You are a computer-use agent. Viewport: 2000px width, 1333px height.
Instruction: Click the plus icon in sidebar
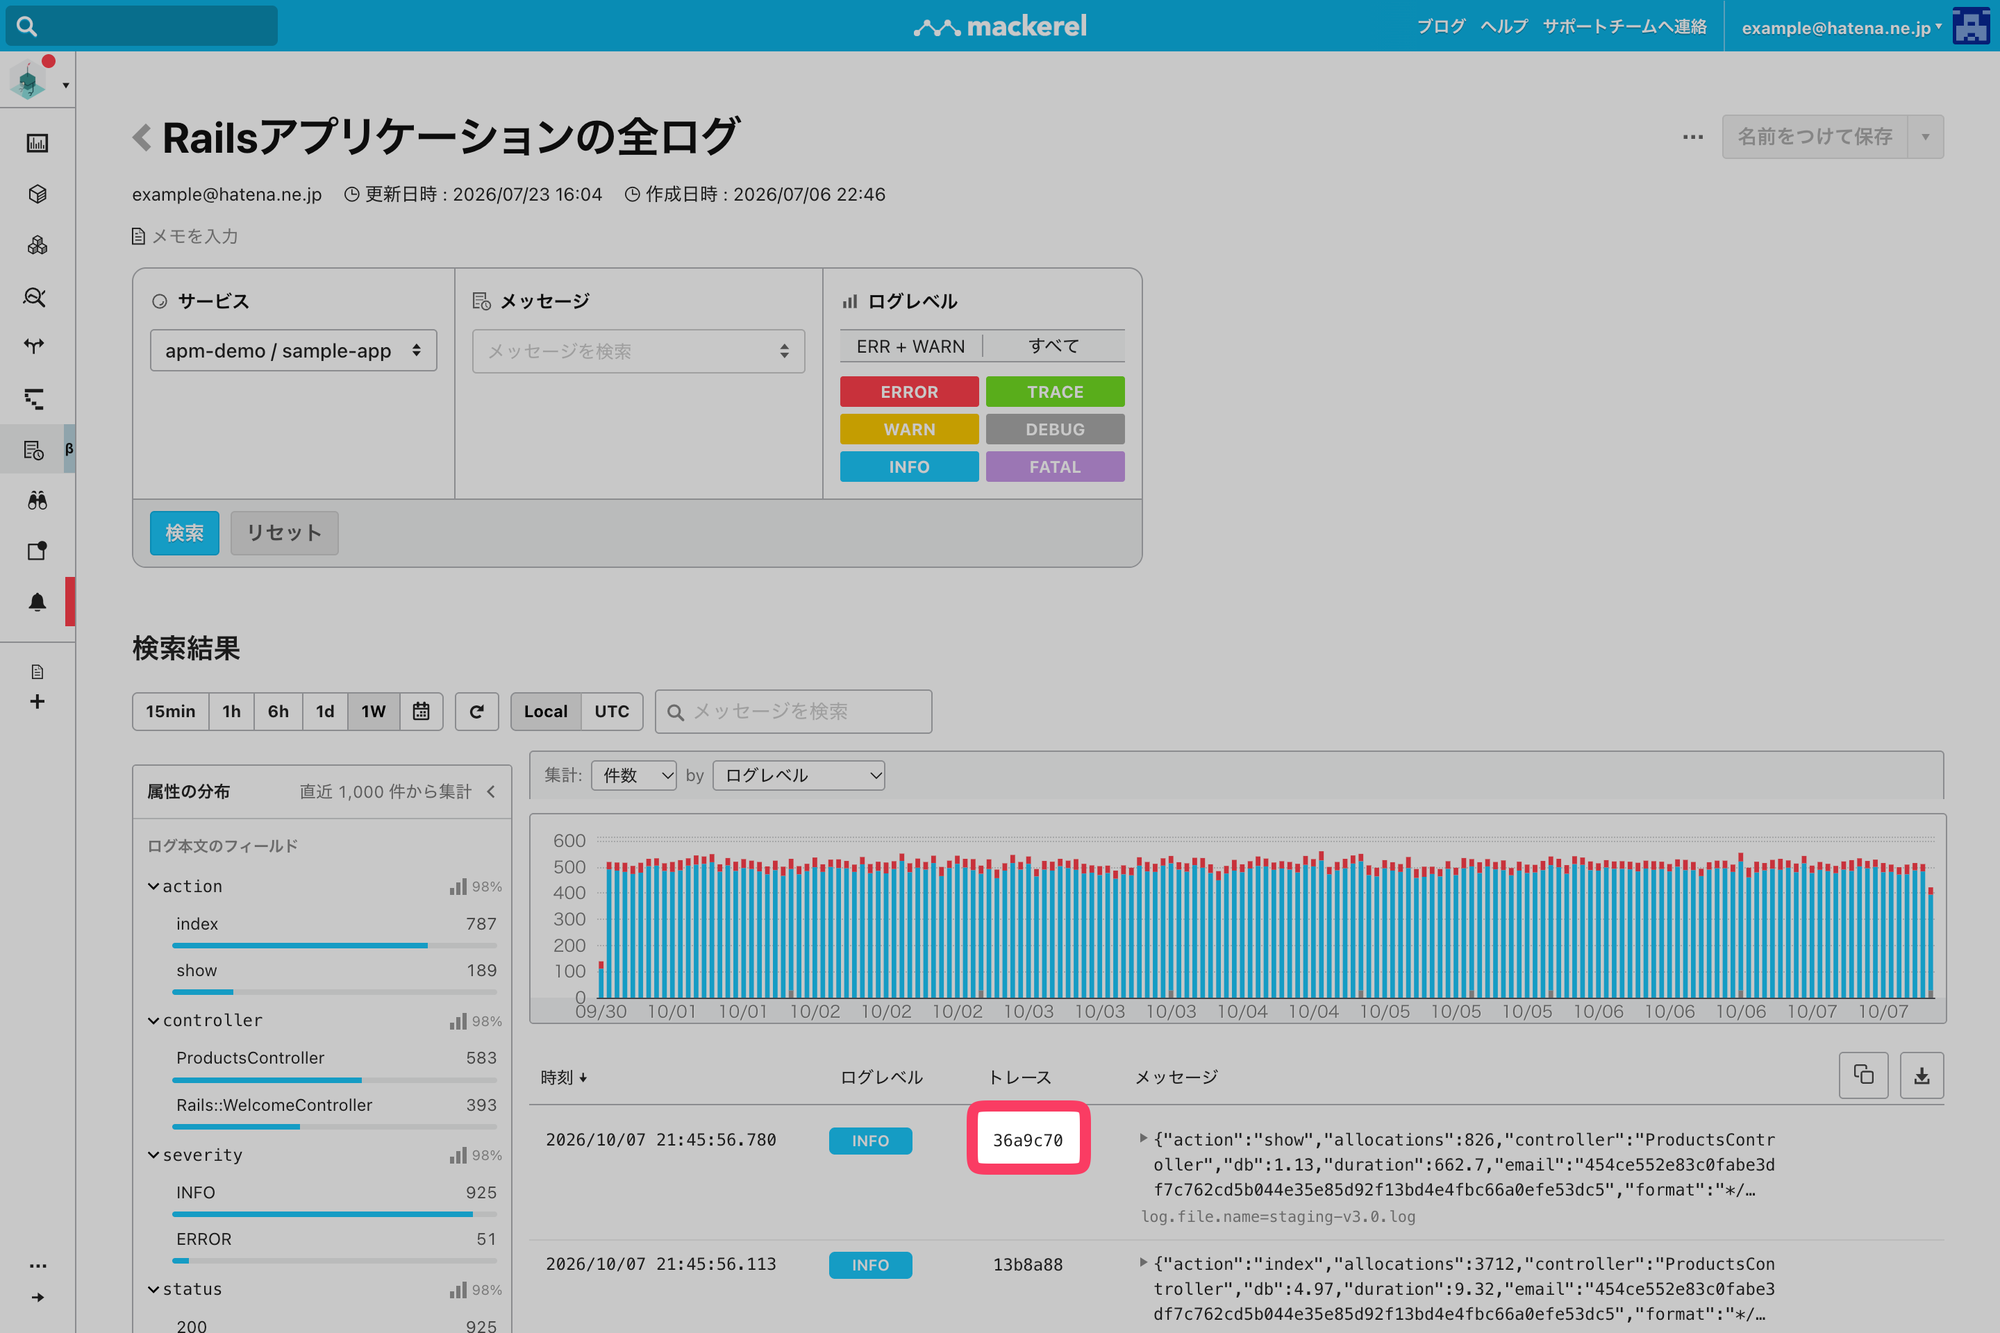(x=37, y=702)
